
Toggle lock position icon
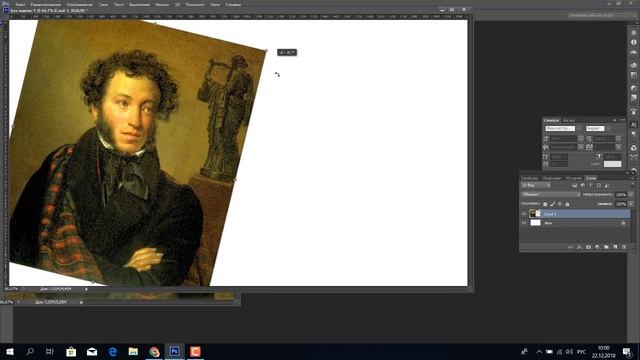pos(560,204)
